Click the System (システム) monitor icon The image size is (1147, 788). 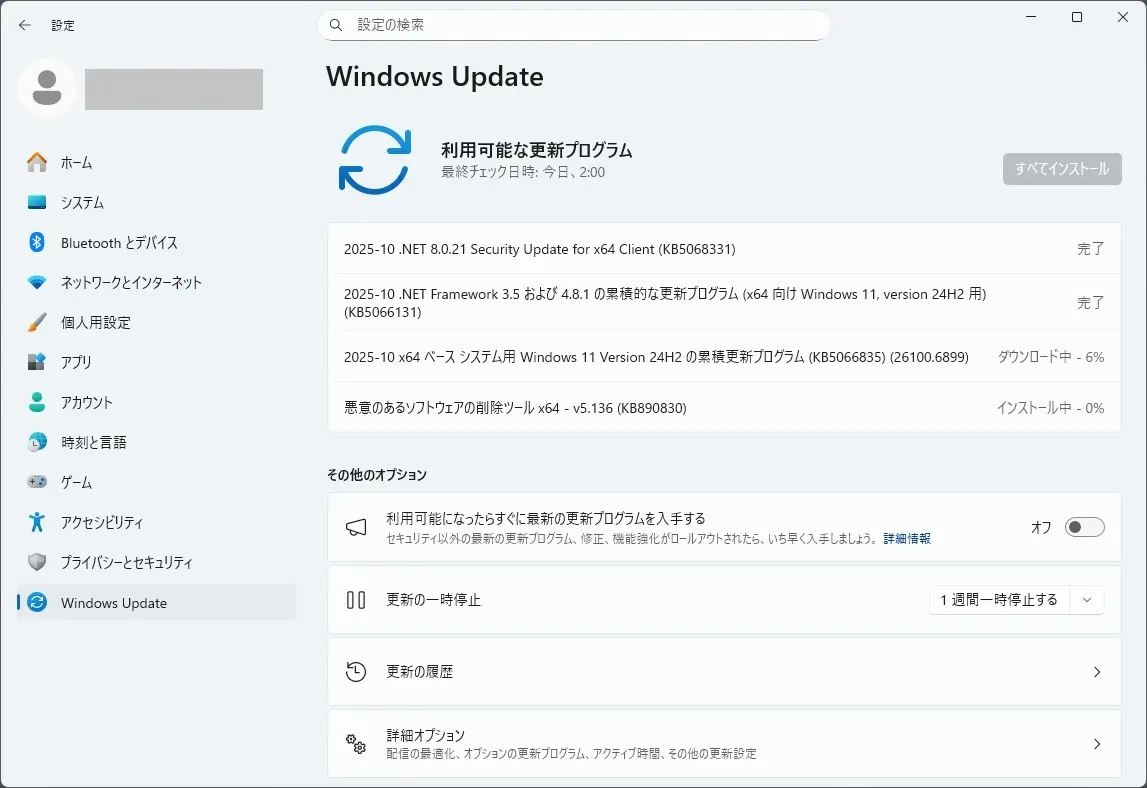point(37,202)
